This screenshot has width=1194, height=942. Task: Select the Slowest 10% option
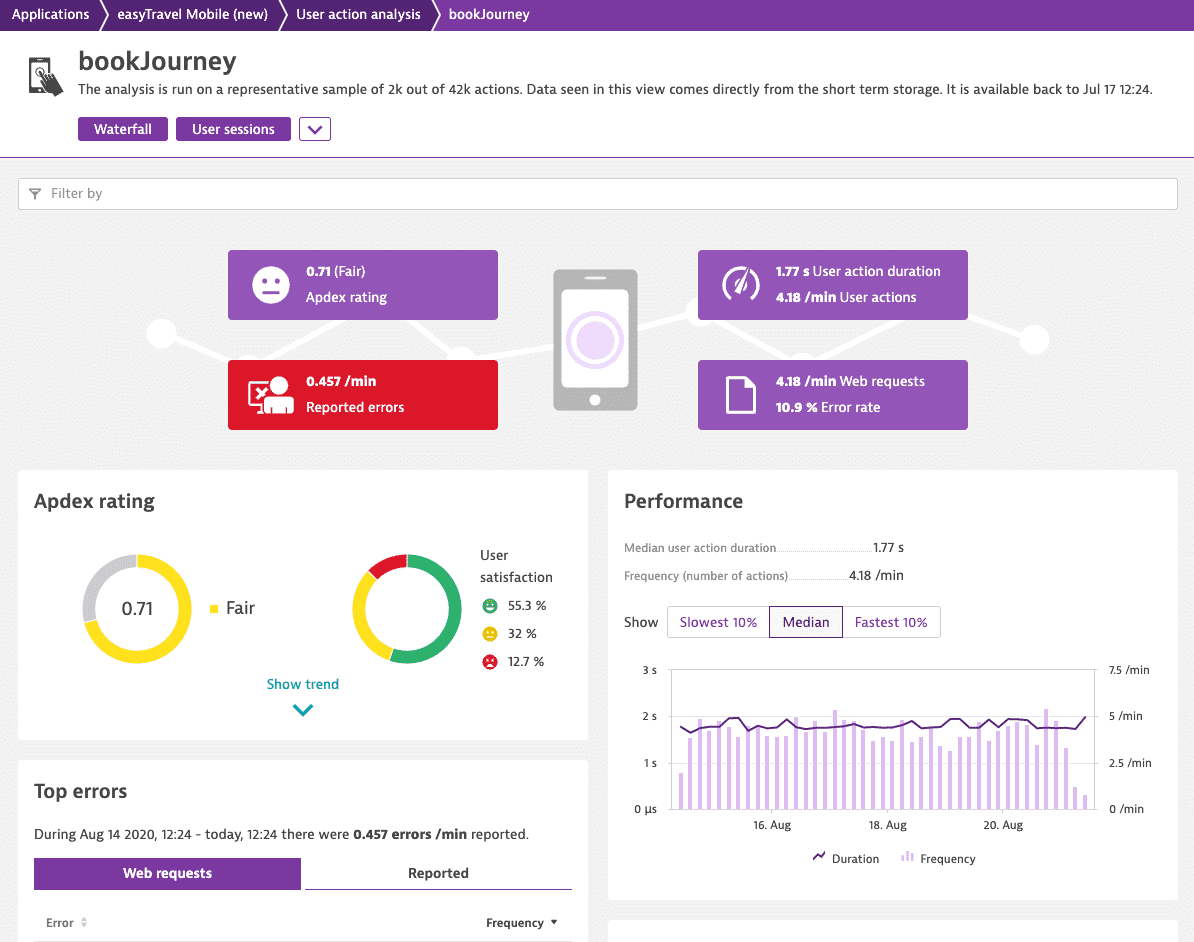(x=718, y=622)
